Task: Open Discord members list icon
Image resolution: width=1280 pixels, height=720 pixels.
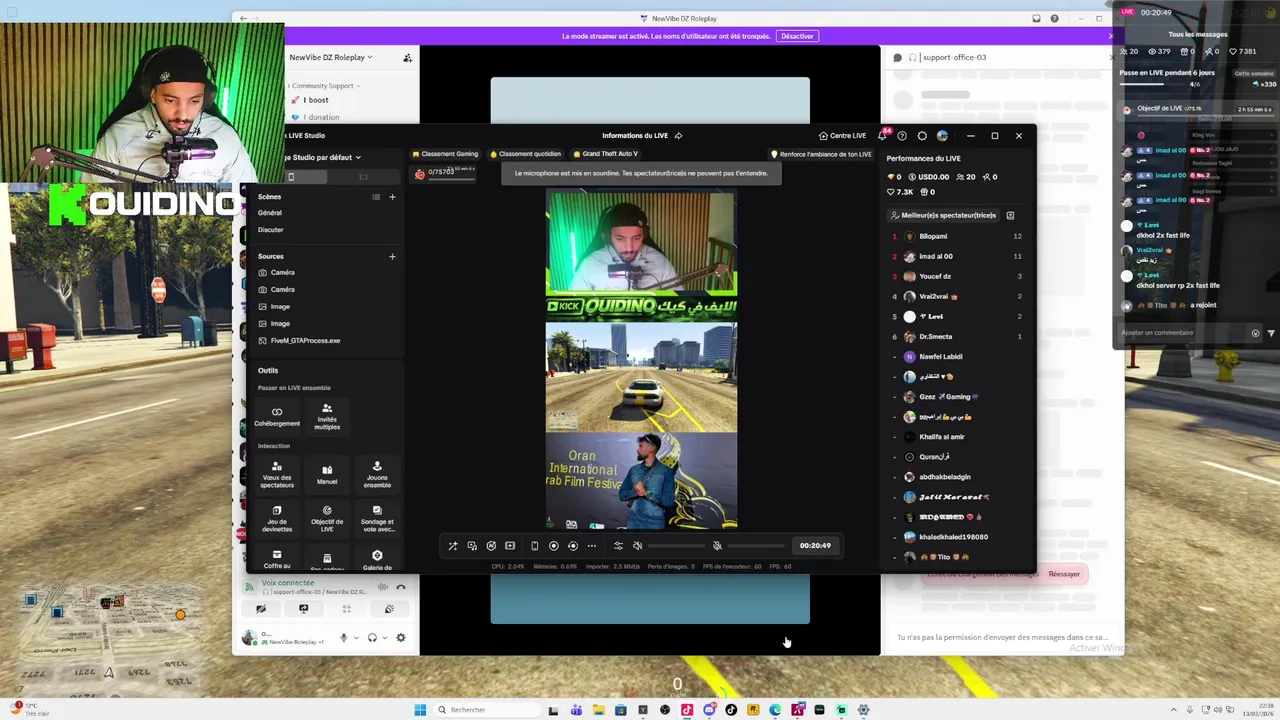Action: click(x=407, y=58)
